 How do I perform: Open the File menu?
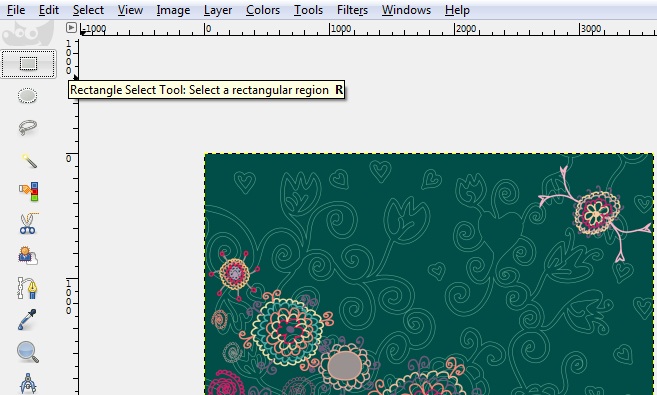tap(16, 10)
